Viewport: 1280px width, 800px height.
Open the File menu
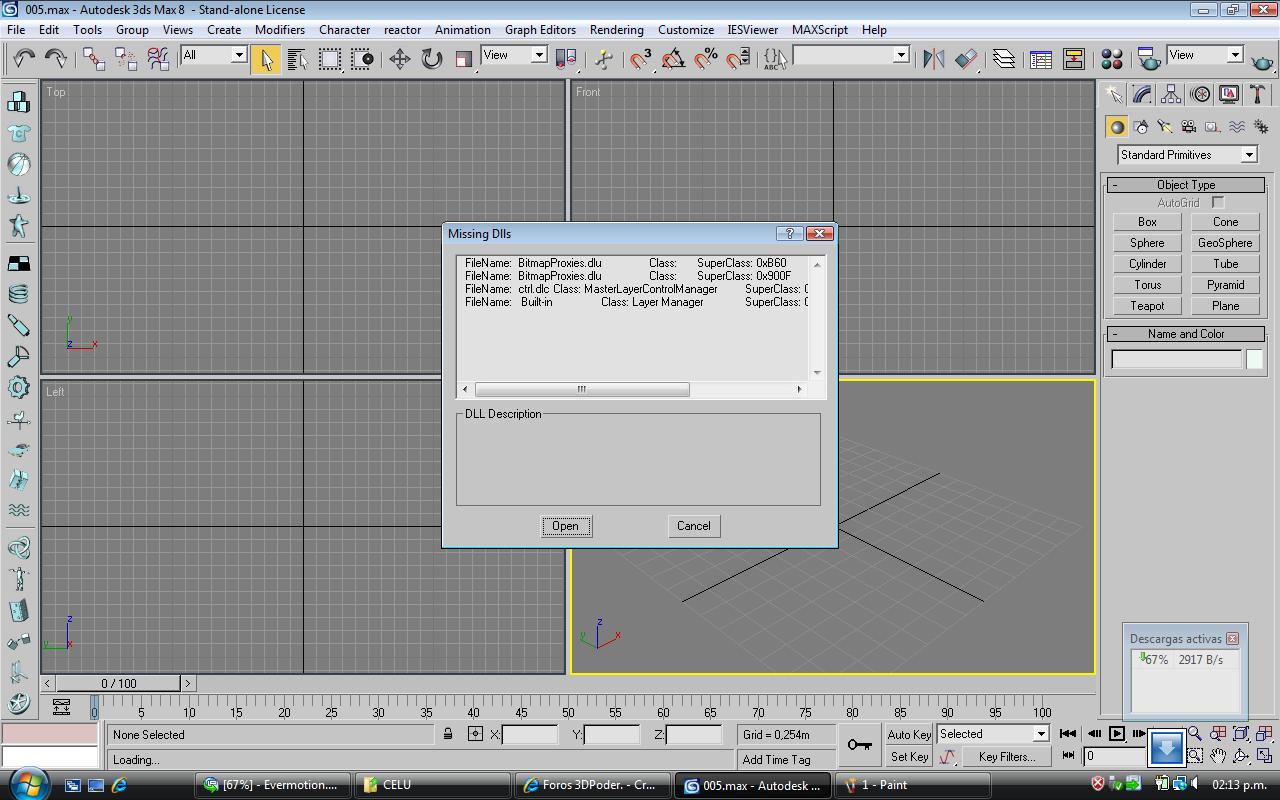point(16,30)
